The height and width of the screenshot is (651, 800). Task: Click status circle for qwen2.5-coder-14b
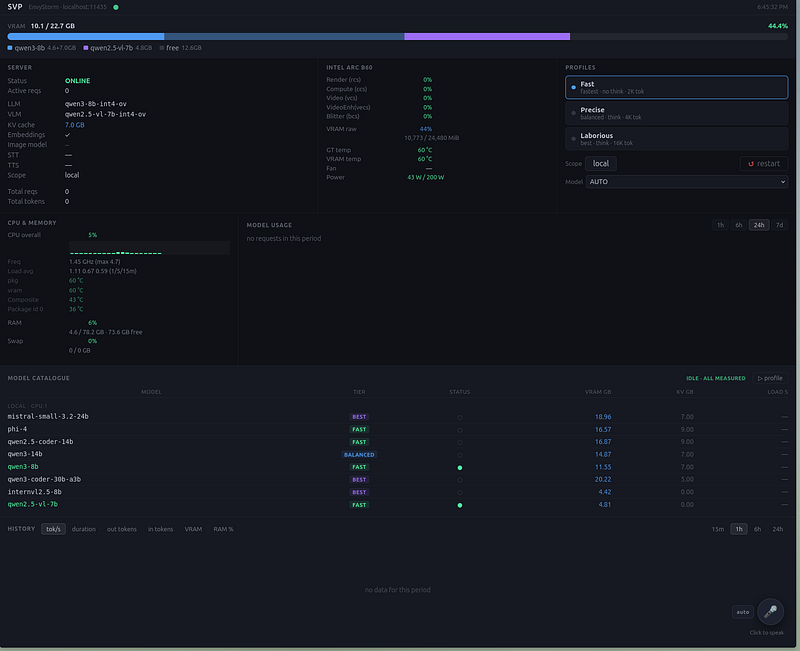[x=460, y=442]
